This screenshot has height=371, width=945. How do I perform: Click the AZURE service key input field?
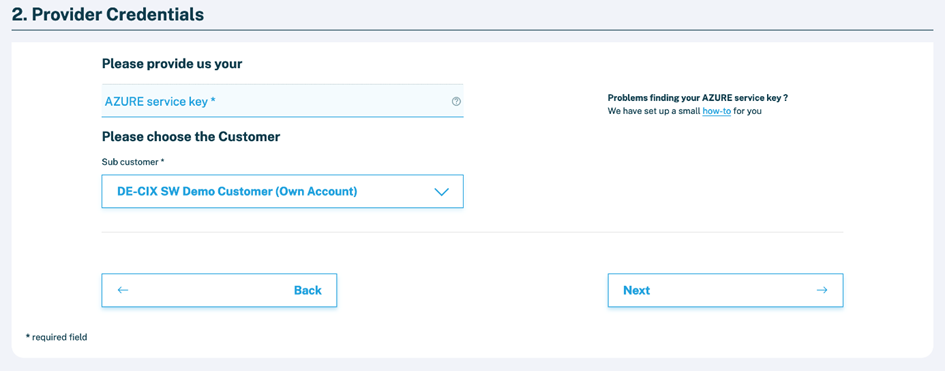[x=282, y=101]
